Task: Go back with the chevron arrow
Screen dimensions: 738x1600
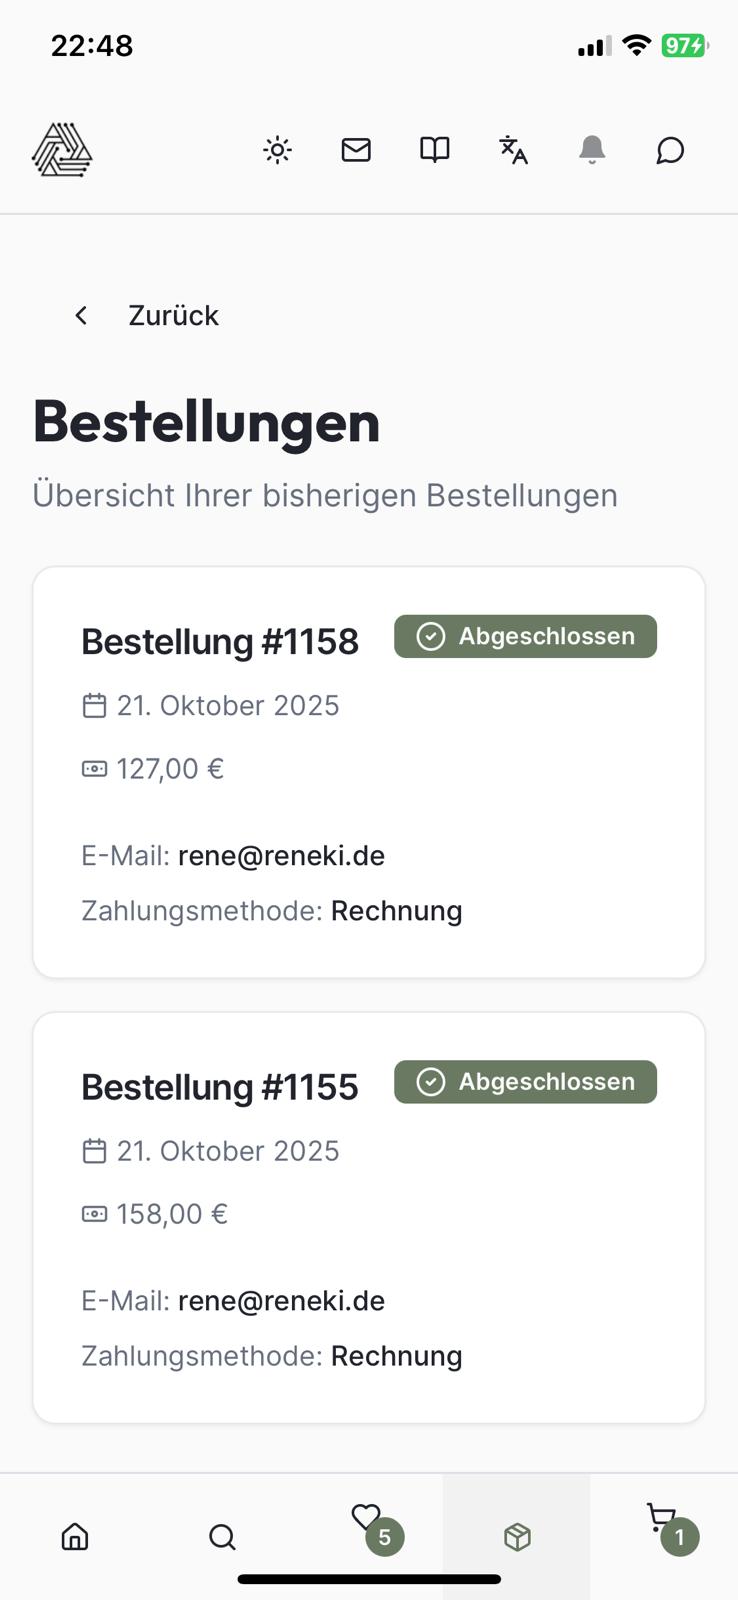Action: (x=81, y=316)
